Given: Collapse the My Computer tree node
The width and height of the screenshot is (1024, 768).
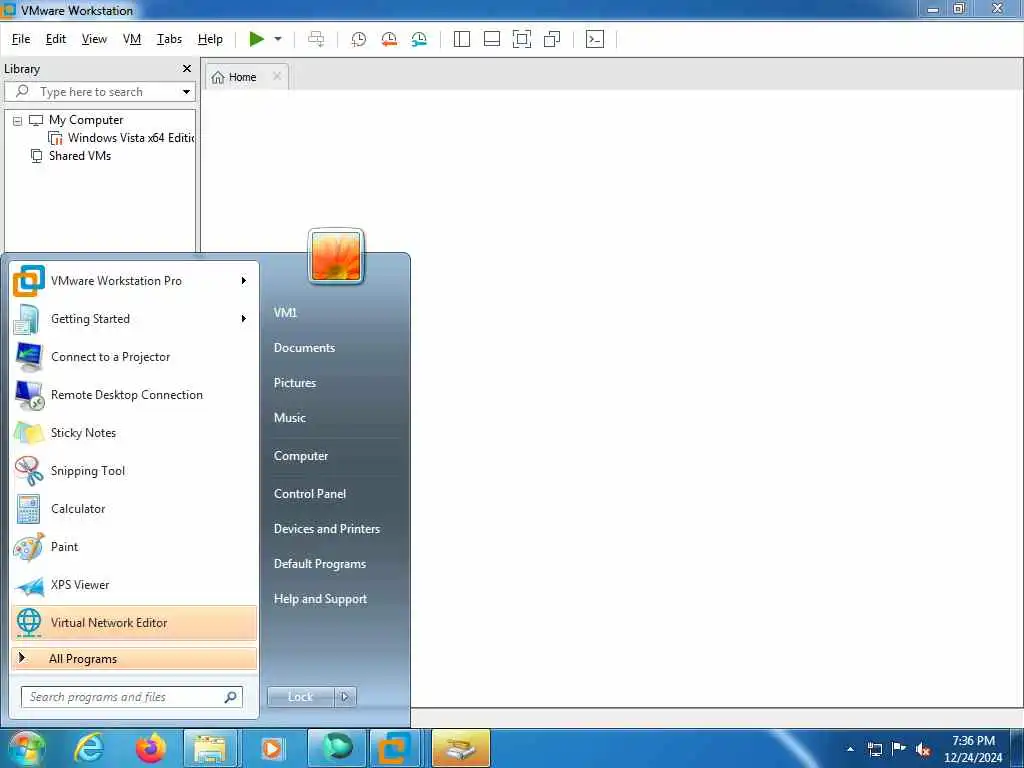Looking at the screenshot, I should click(18, 121).
